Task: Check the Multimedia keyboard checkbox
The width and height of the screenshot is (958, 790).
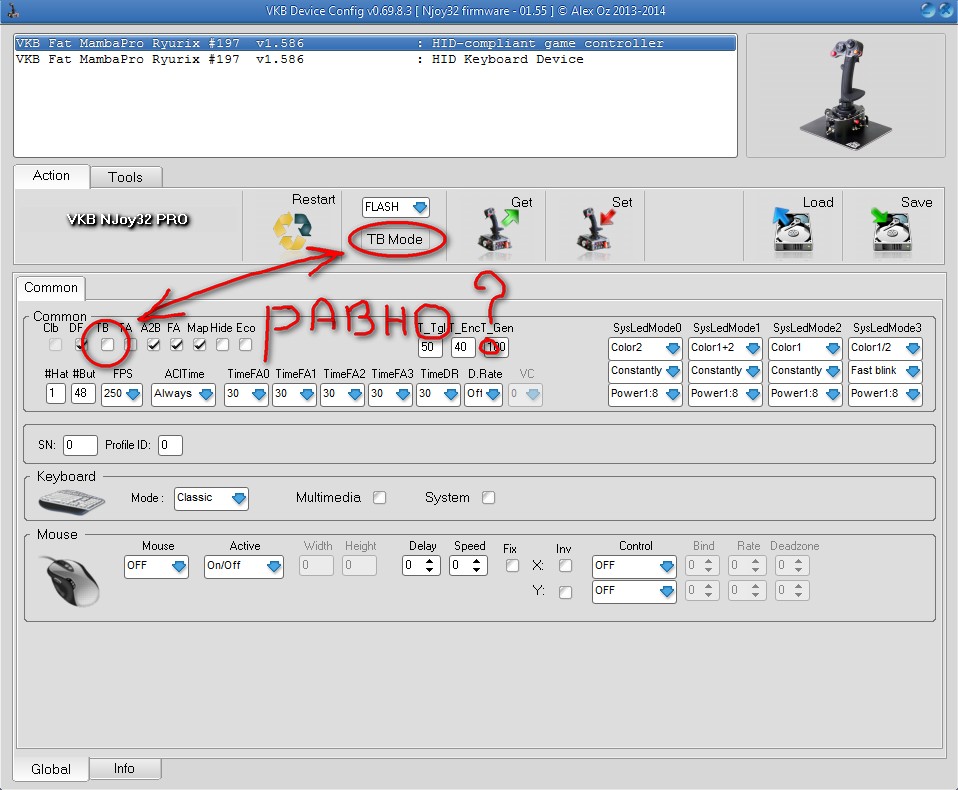Action: [x=379, y=498]
